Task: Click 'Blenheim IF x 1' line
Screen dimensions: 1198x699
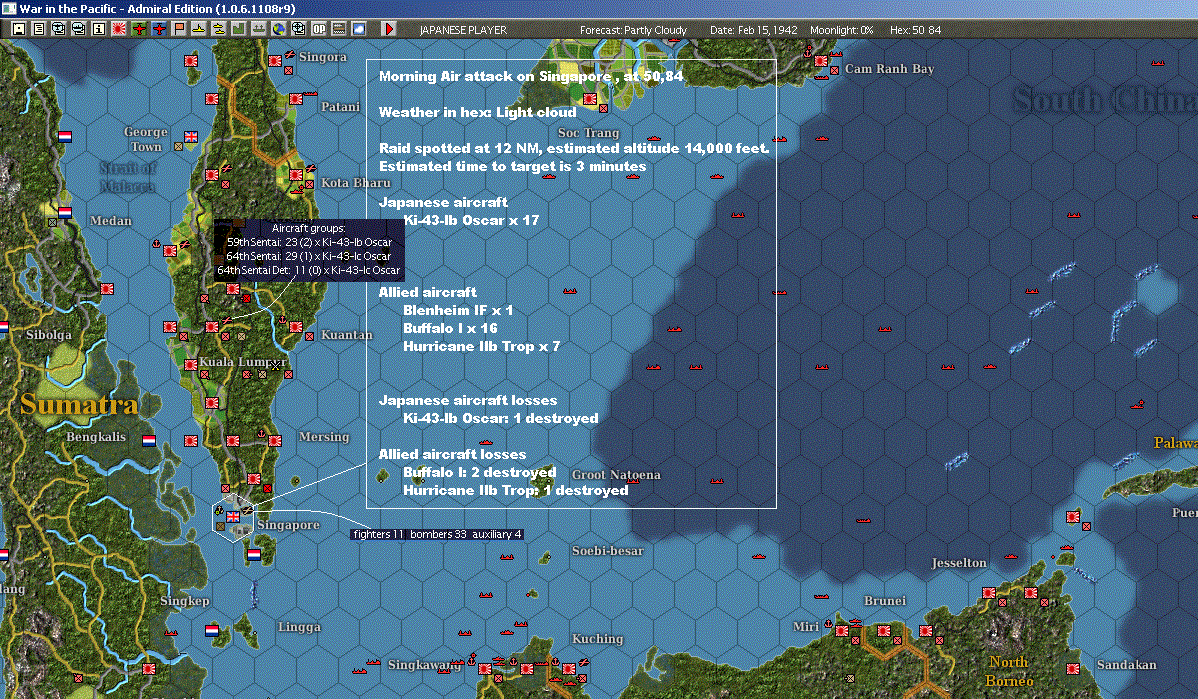Action: pos(458,310)
